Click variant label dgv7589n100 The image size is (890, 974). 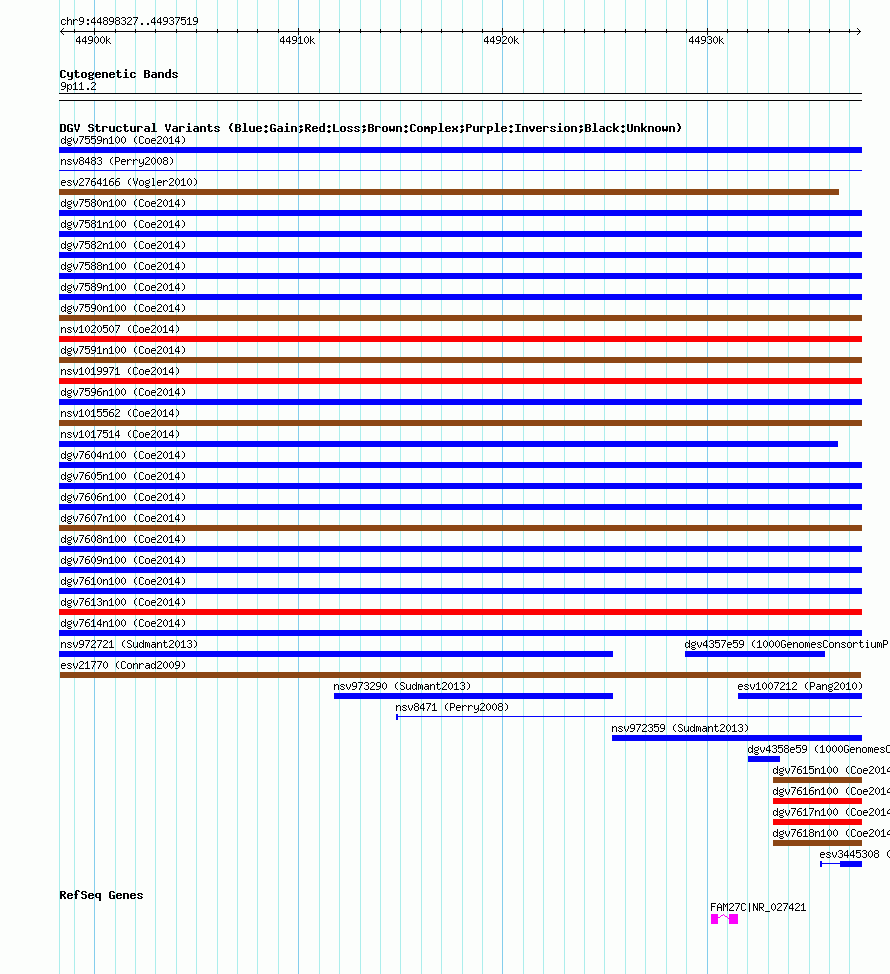tap(123, 288)
